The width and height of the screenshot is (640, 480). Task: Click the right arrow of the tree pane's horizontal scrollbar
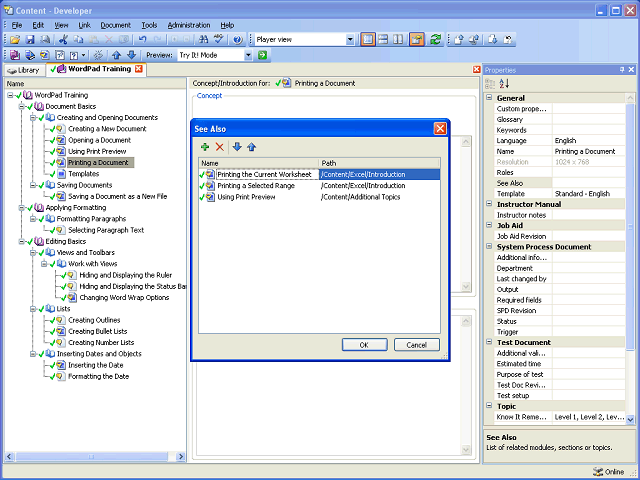coord(181,456)
